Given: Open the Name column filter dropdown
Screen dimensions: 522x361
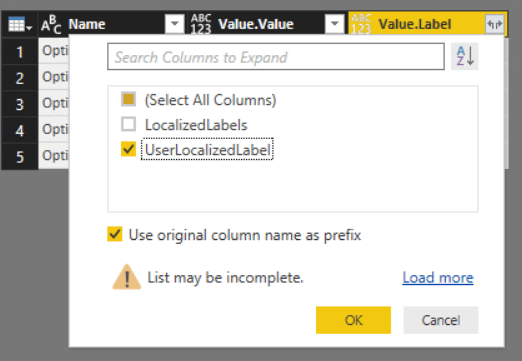Looking at the screenshot, I should (x=175, y=24).
